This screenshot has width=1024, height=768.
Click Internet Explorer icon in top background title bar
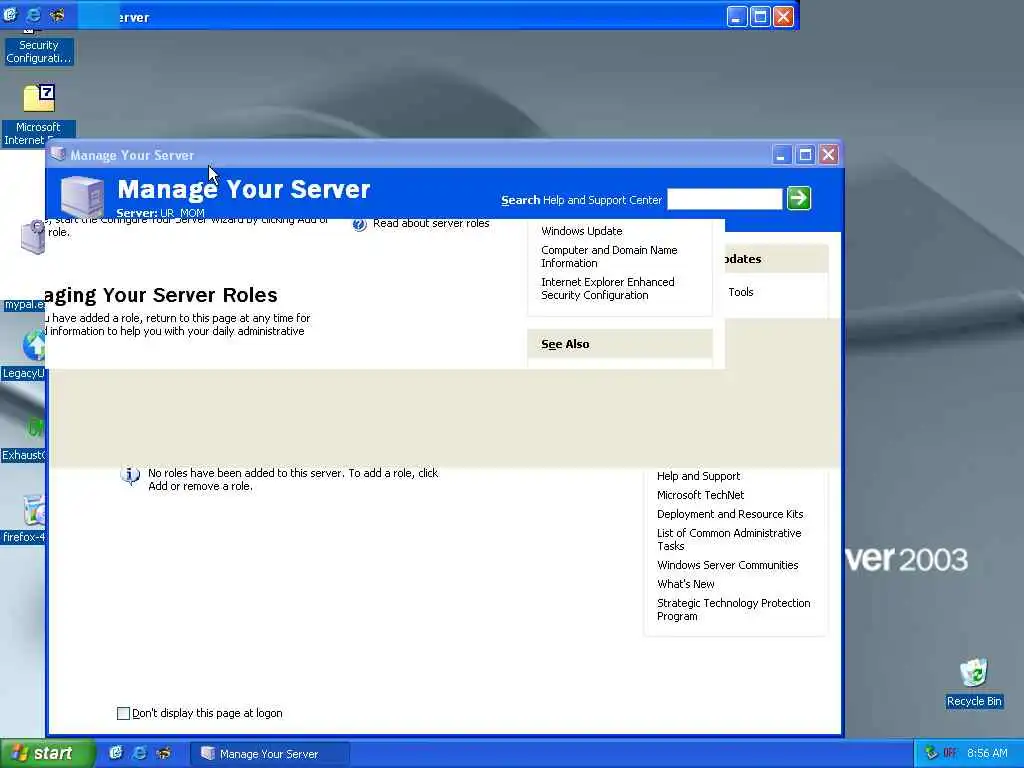pos(33,14)
